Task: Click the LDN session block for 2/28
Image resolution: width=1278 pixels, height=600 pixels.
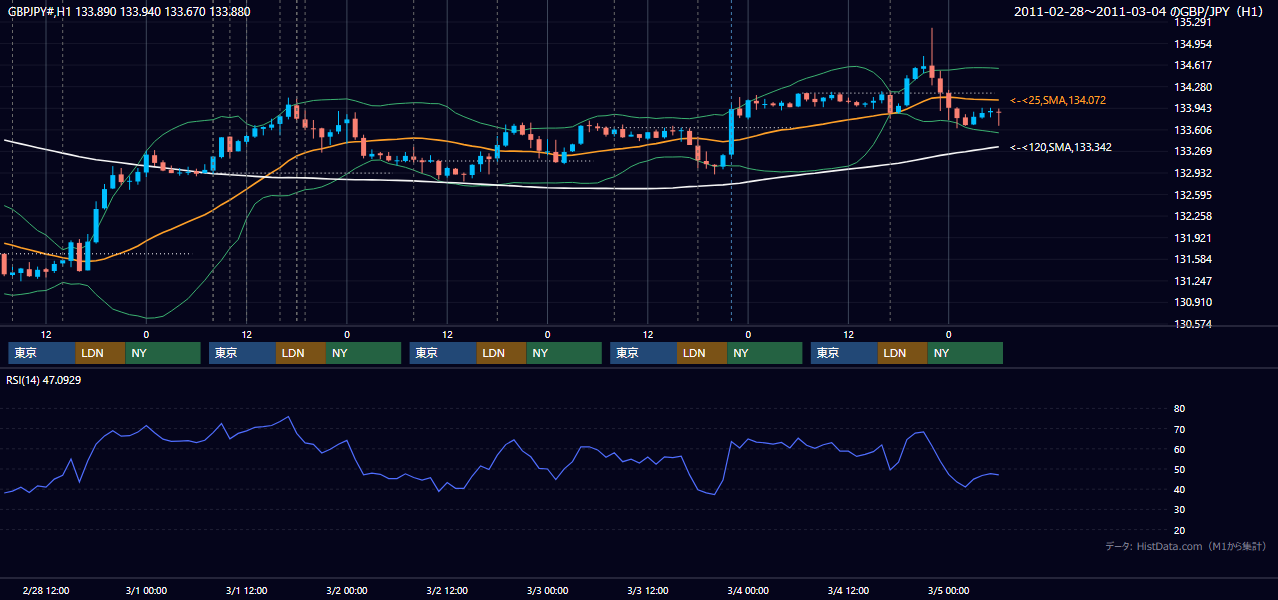Action: click(x=100, y=353)
